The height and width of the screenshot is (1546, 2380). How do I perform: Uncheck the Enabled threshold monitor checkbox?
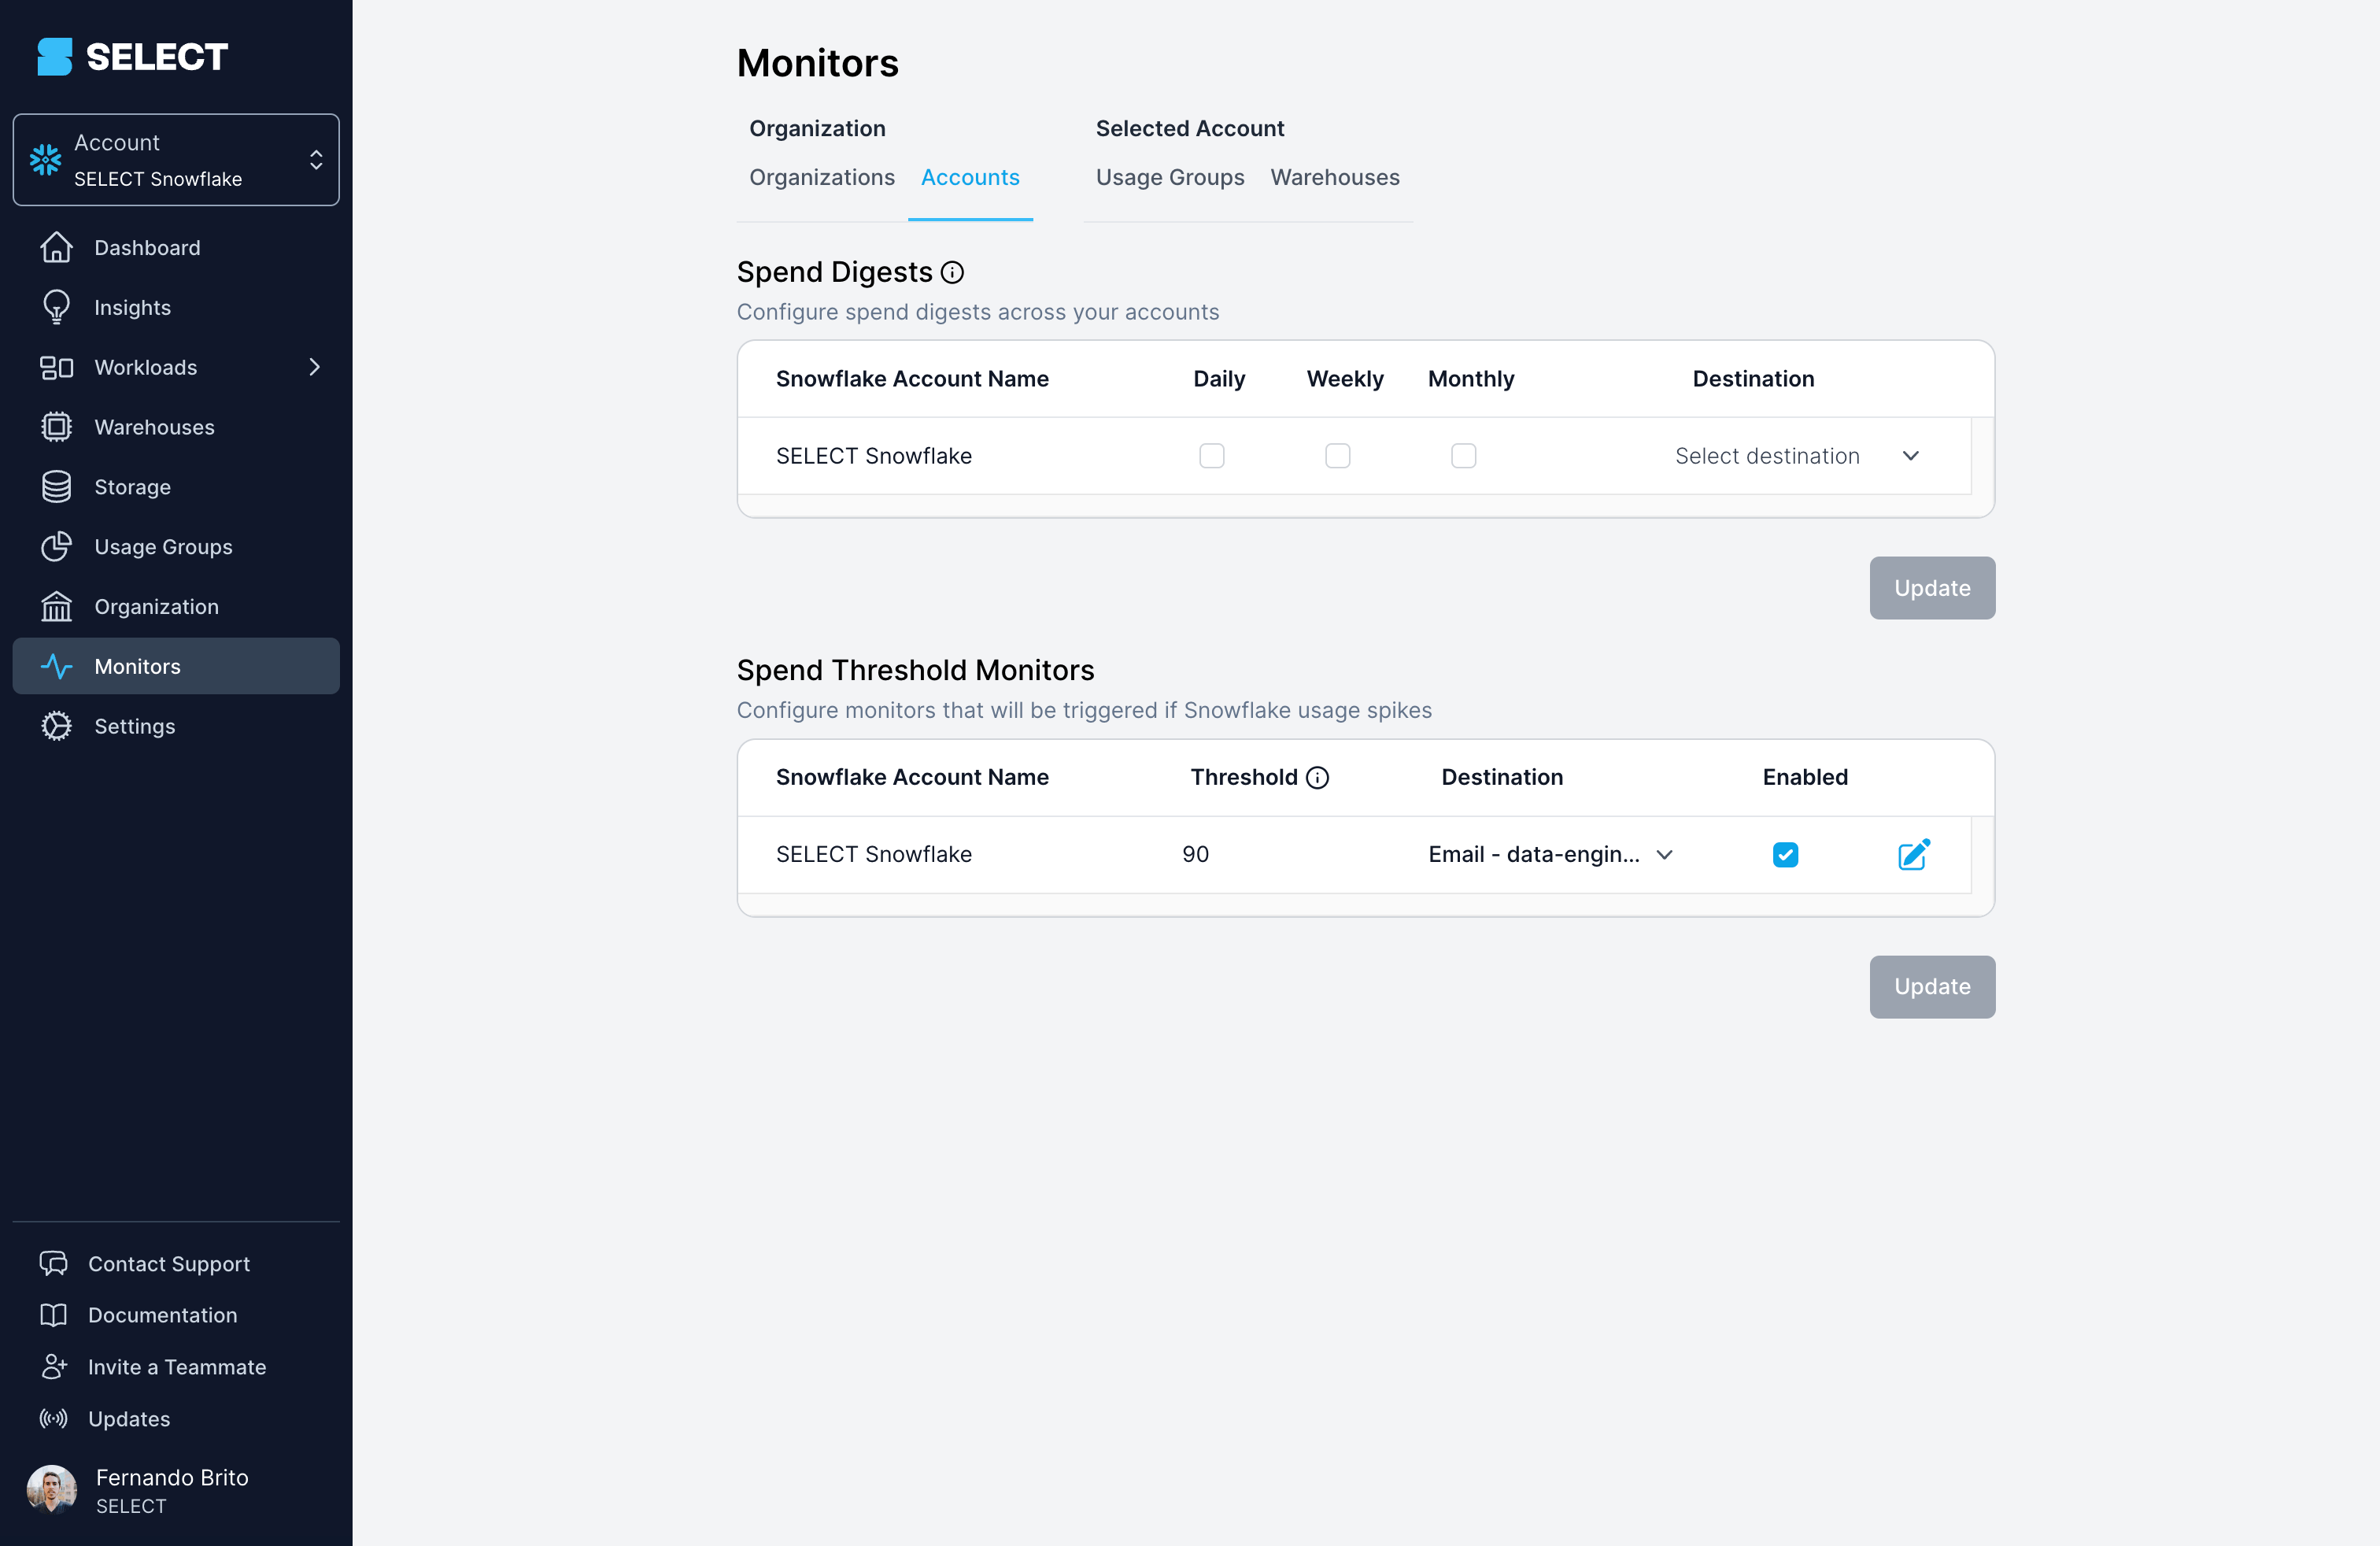coord(1785,854)
